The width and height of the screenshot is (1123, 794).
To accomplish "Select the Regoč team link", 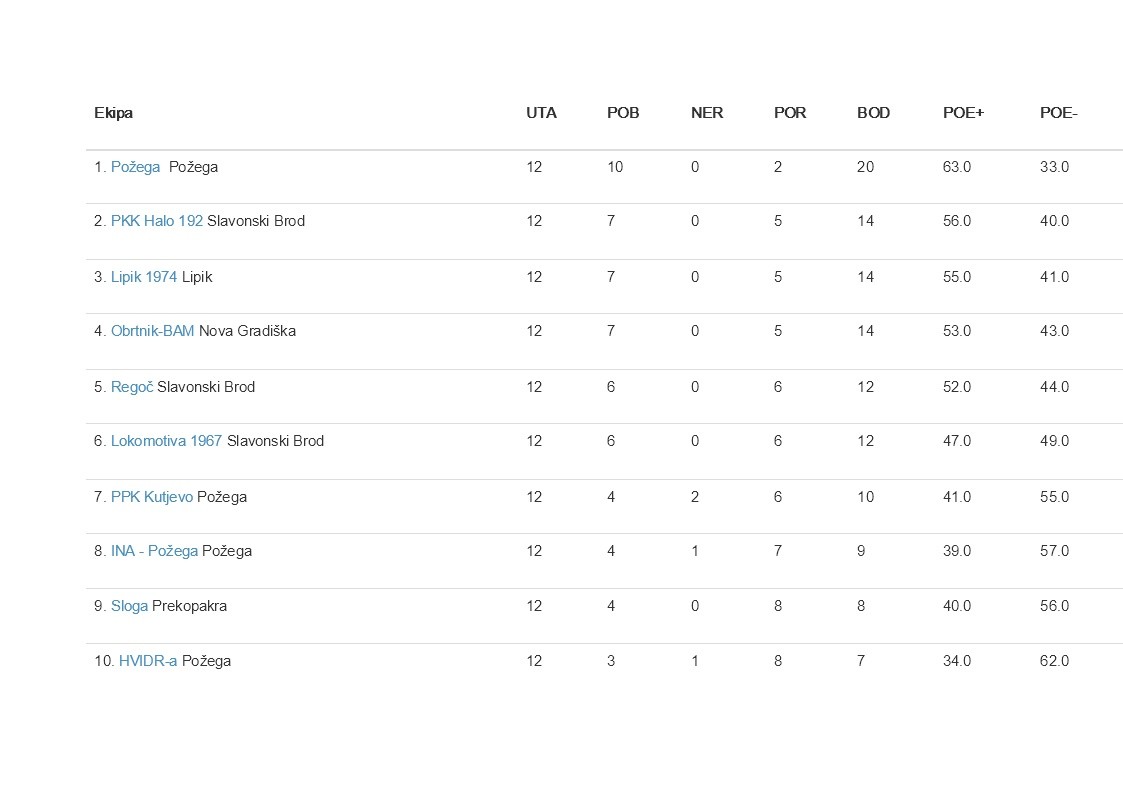I will 131,387.
